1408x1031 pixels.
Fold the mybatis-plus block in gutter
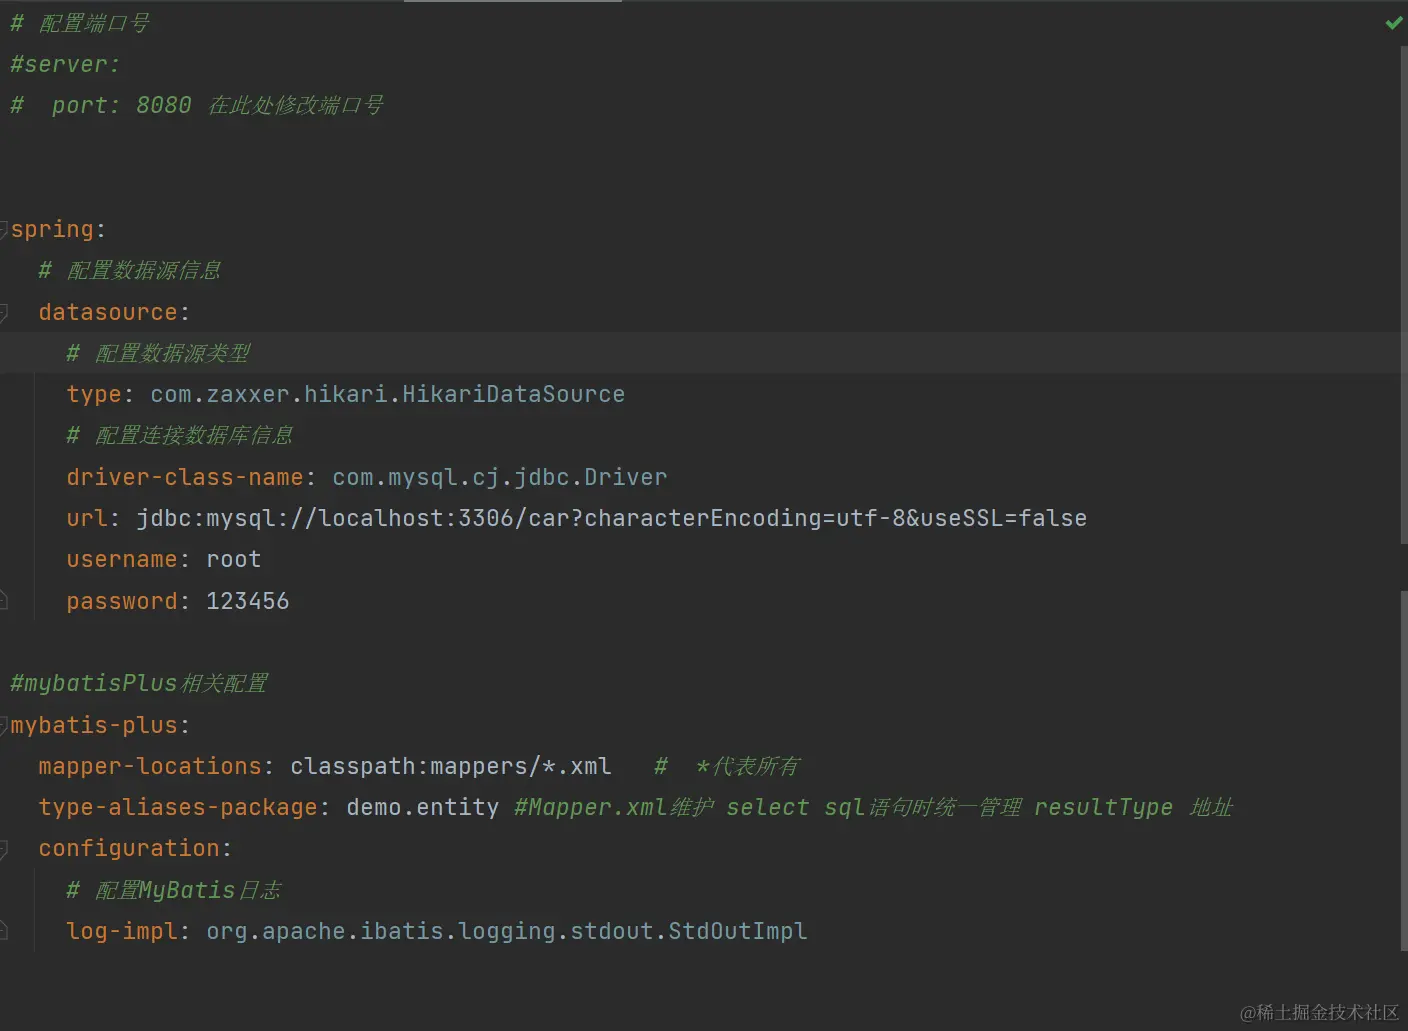pyautogui.click(x=4, y=725)
